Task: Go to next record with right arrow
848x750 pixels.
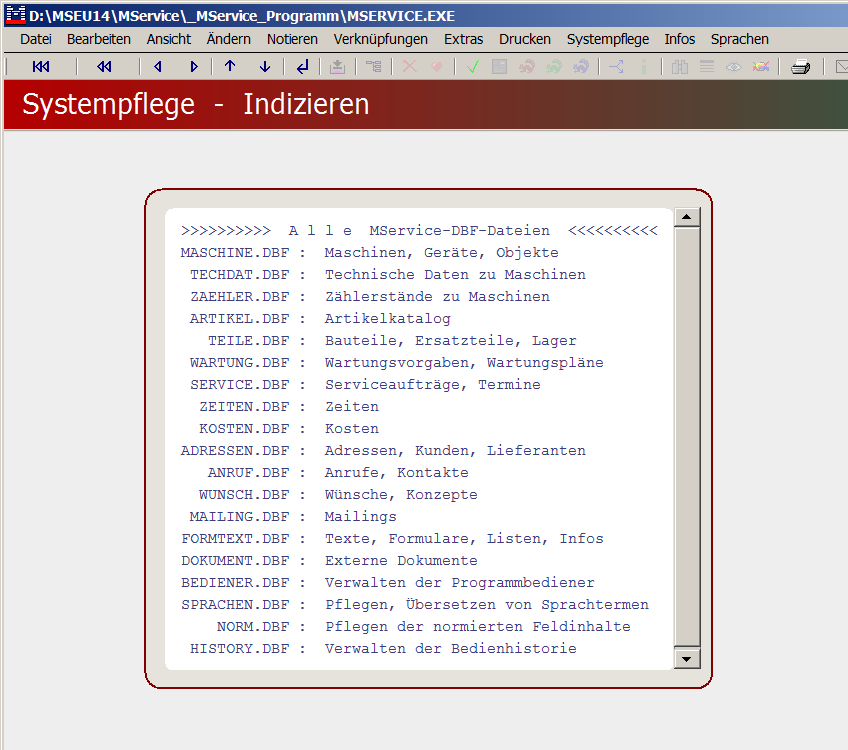Action: click(x=194, y=67)
